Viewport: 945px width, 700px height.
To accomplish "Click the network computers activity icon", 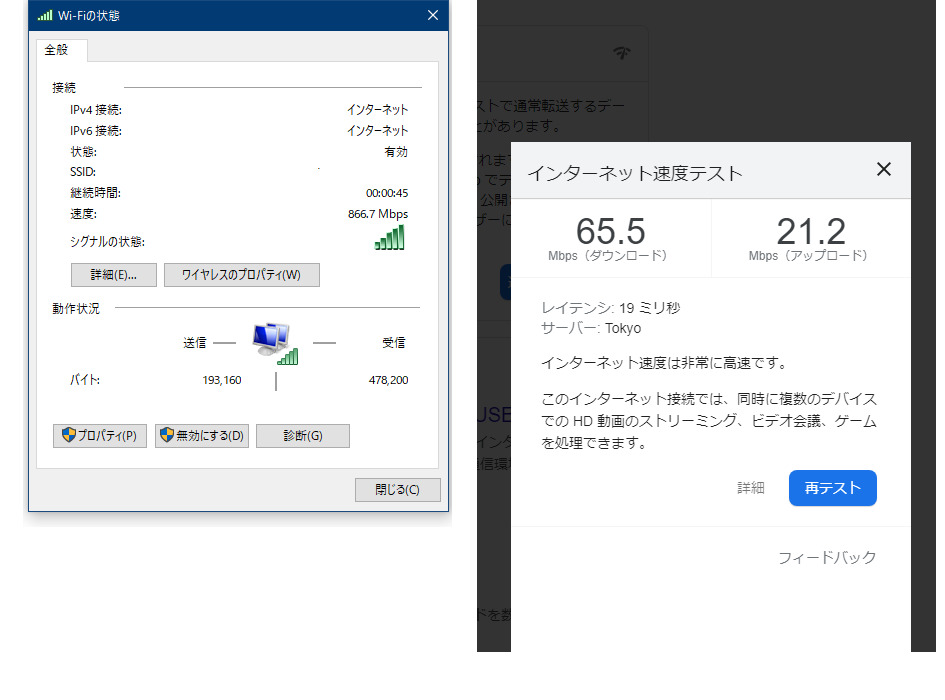I will 275,344.
